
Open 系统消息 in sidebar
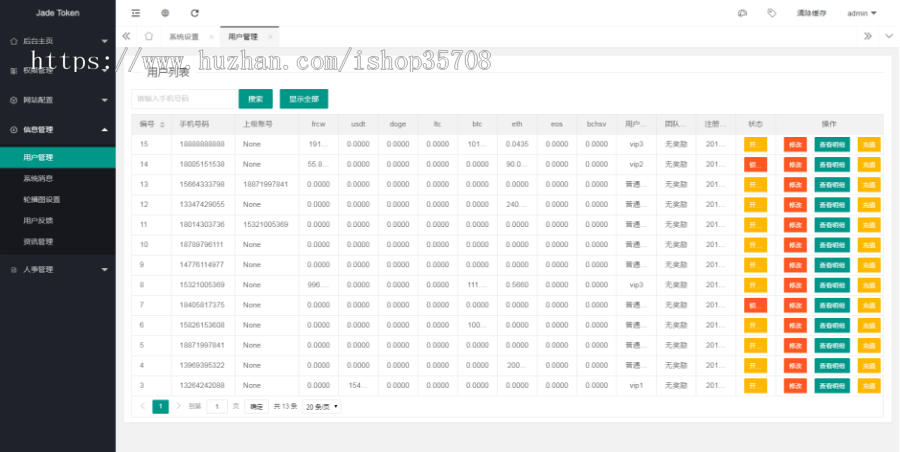[x=57, y=179]
